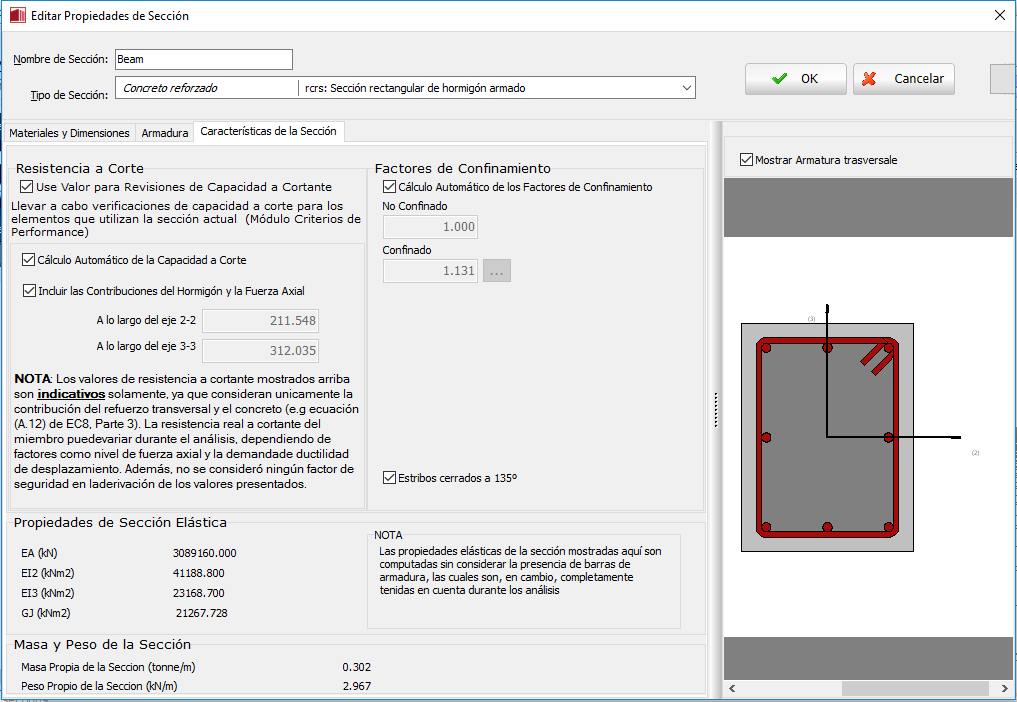Screen dimensions: 1017x702
Task: Toggle Use Valor para Revisiones de Capacidad checkbox
Action: pos(27,187)
